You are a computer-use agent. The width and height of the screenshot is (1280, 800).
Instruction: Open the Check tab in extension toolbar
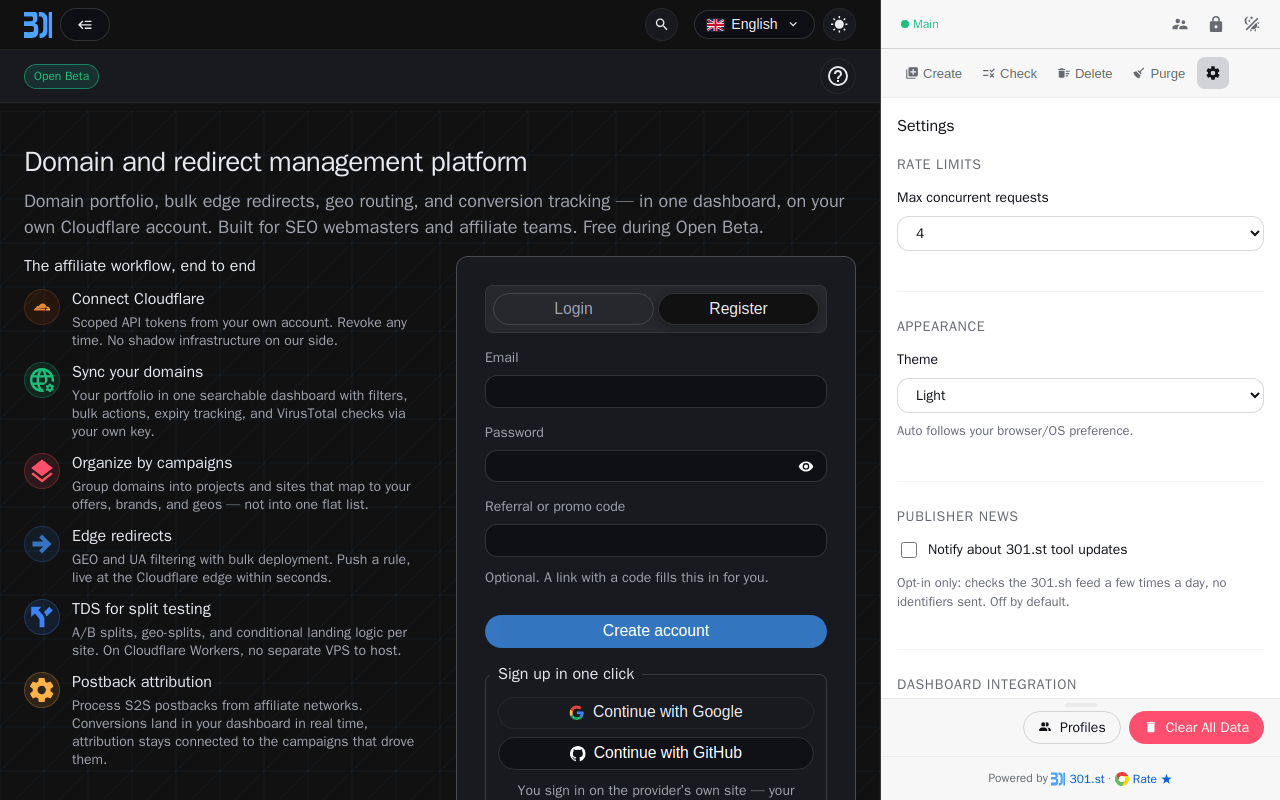pos(1010,73)
